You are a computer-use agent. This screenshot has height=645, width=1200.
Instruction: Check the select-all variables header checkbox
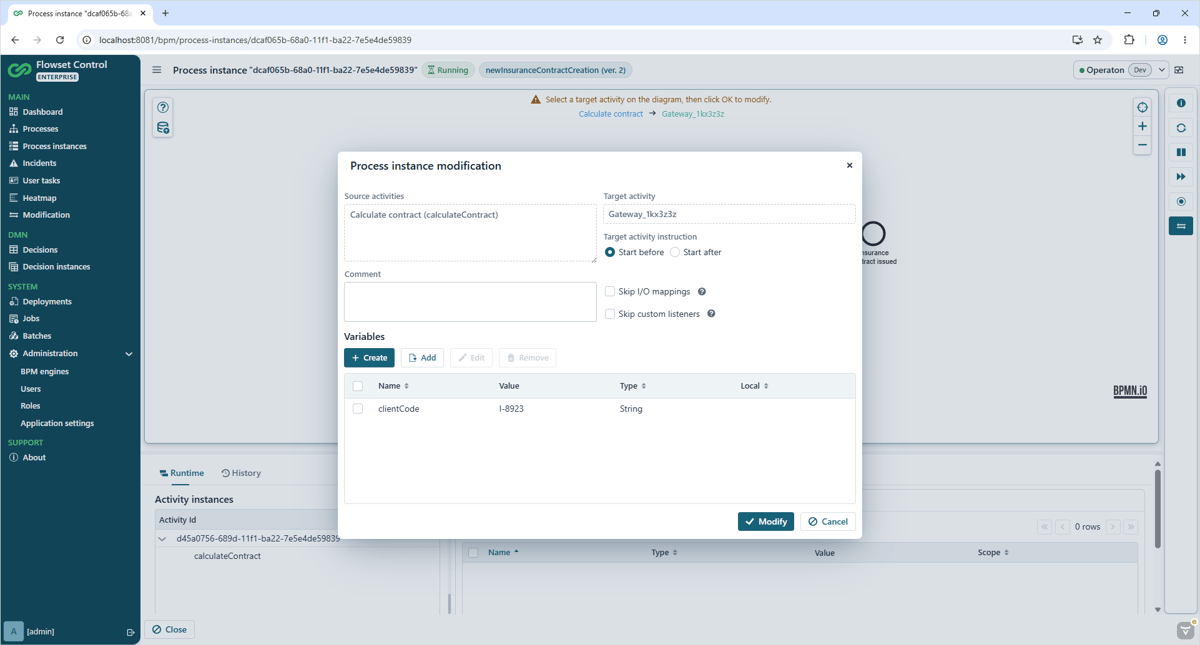tap(358, 386)
